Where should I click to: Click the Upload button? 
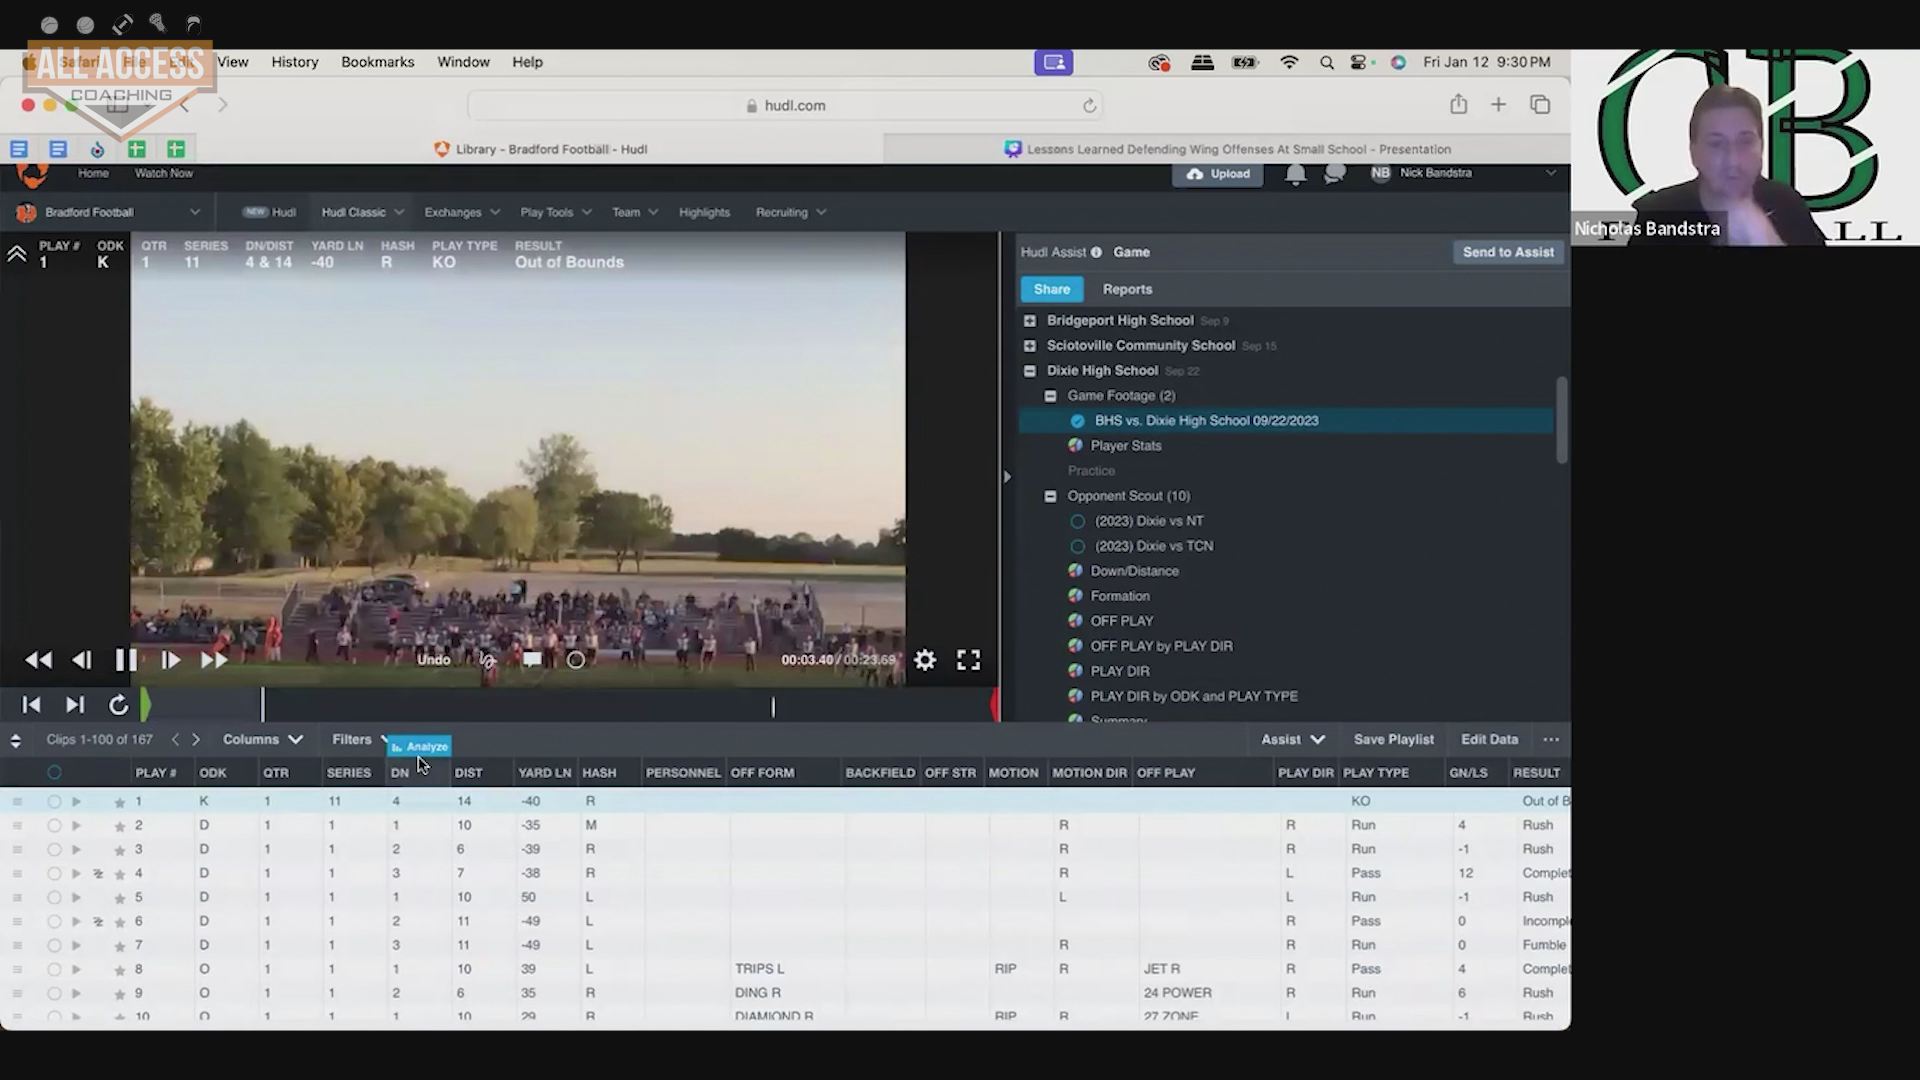(1218, 174)
